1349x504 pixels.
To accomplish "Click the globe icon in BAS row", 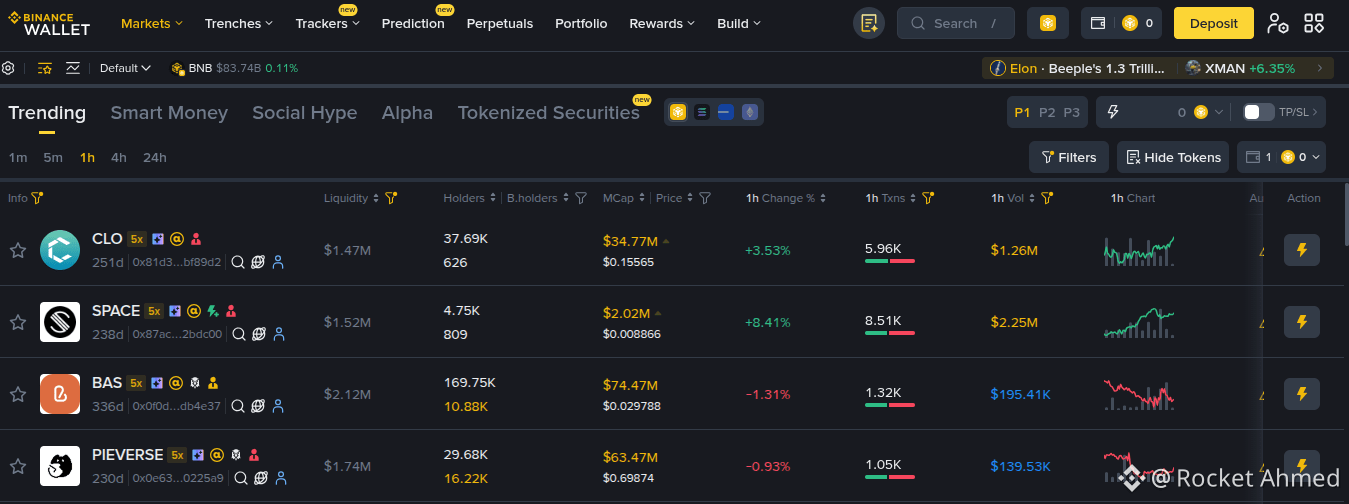I will (258, 406).
